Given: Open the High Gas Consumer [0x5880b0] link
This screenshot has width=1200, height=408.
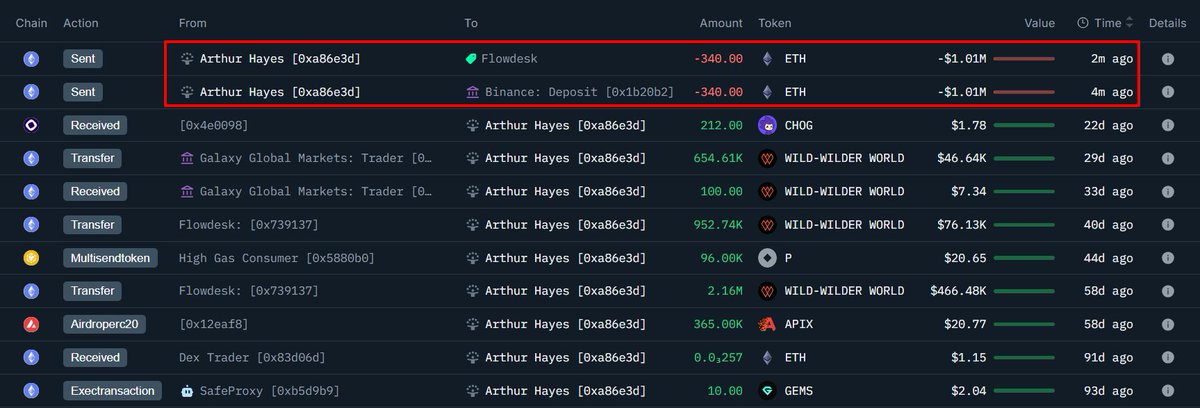Looking at the screenshot, I should pyautogui.click(x=277, y=257).
